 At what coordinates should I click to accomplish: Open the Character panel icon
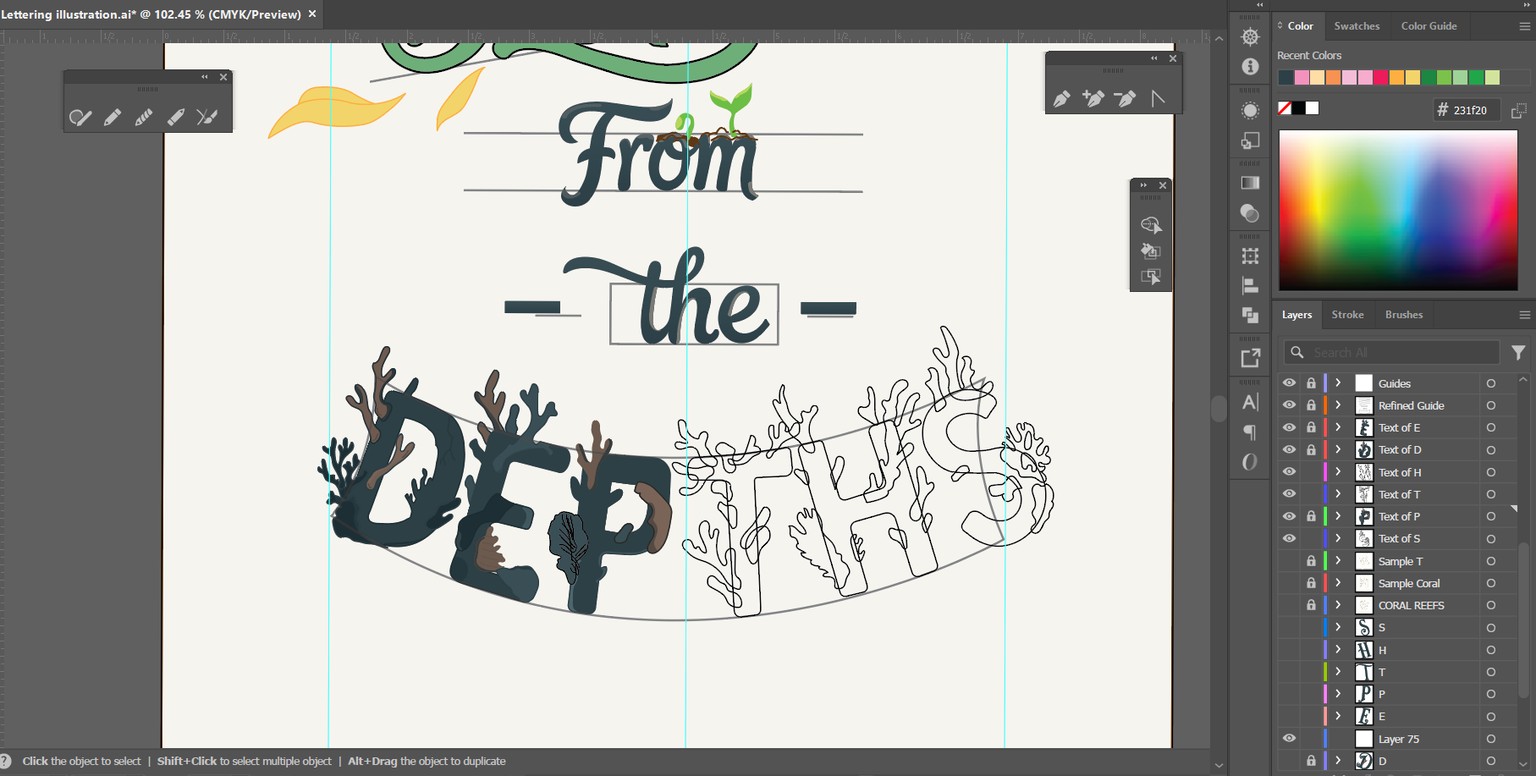pyautogui.click(x=1250, y=402)
